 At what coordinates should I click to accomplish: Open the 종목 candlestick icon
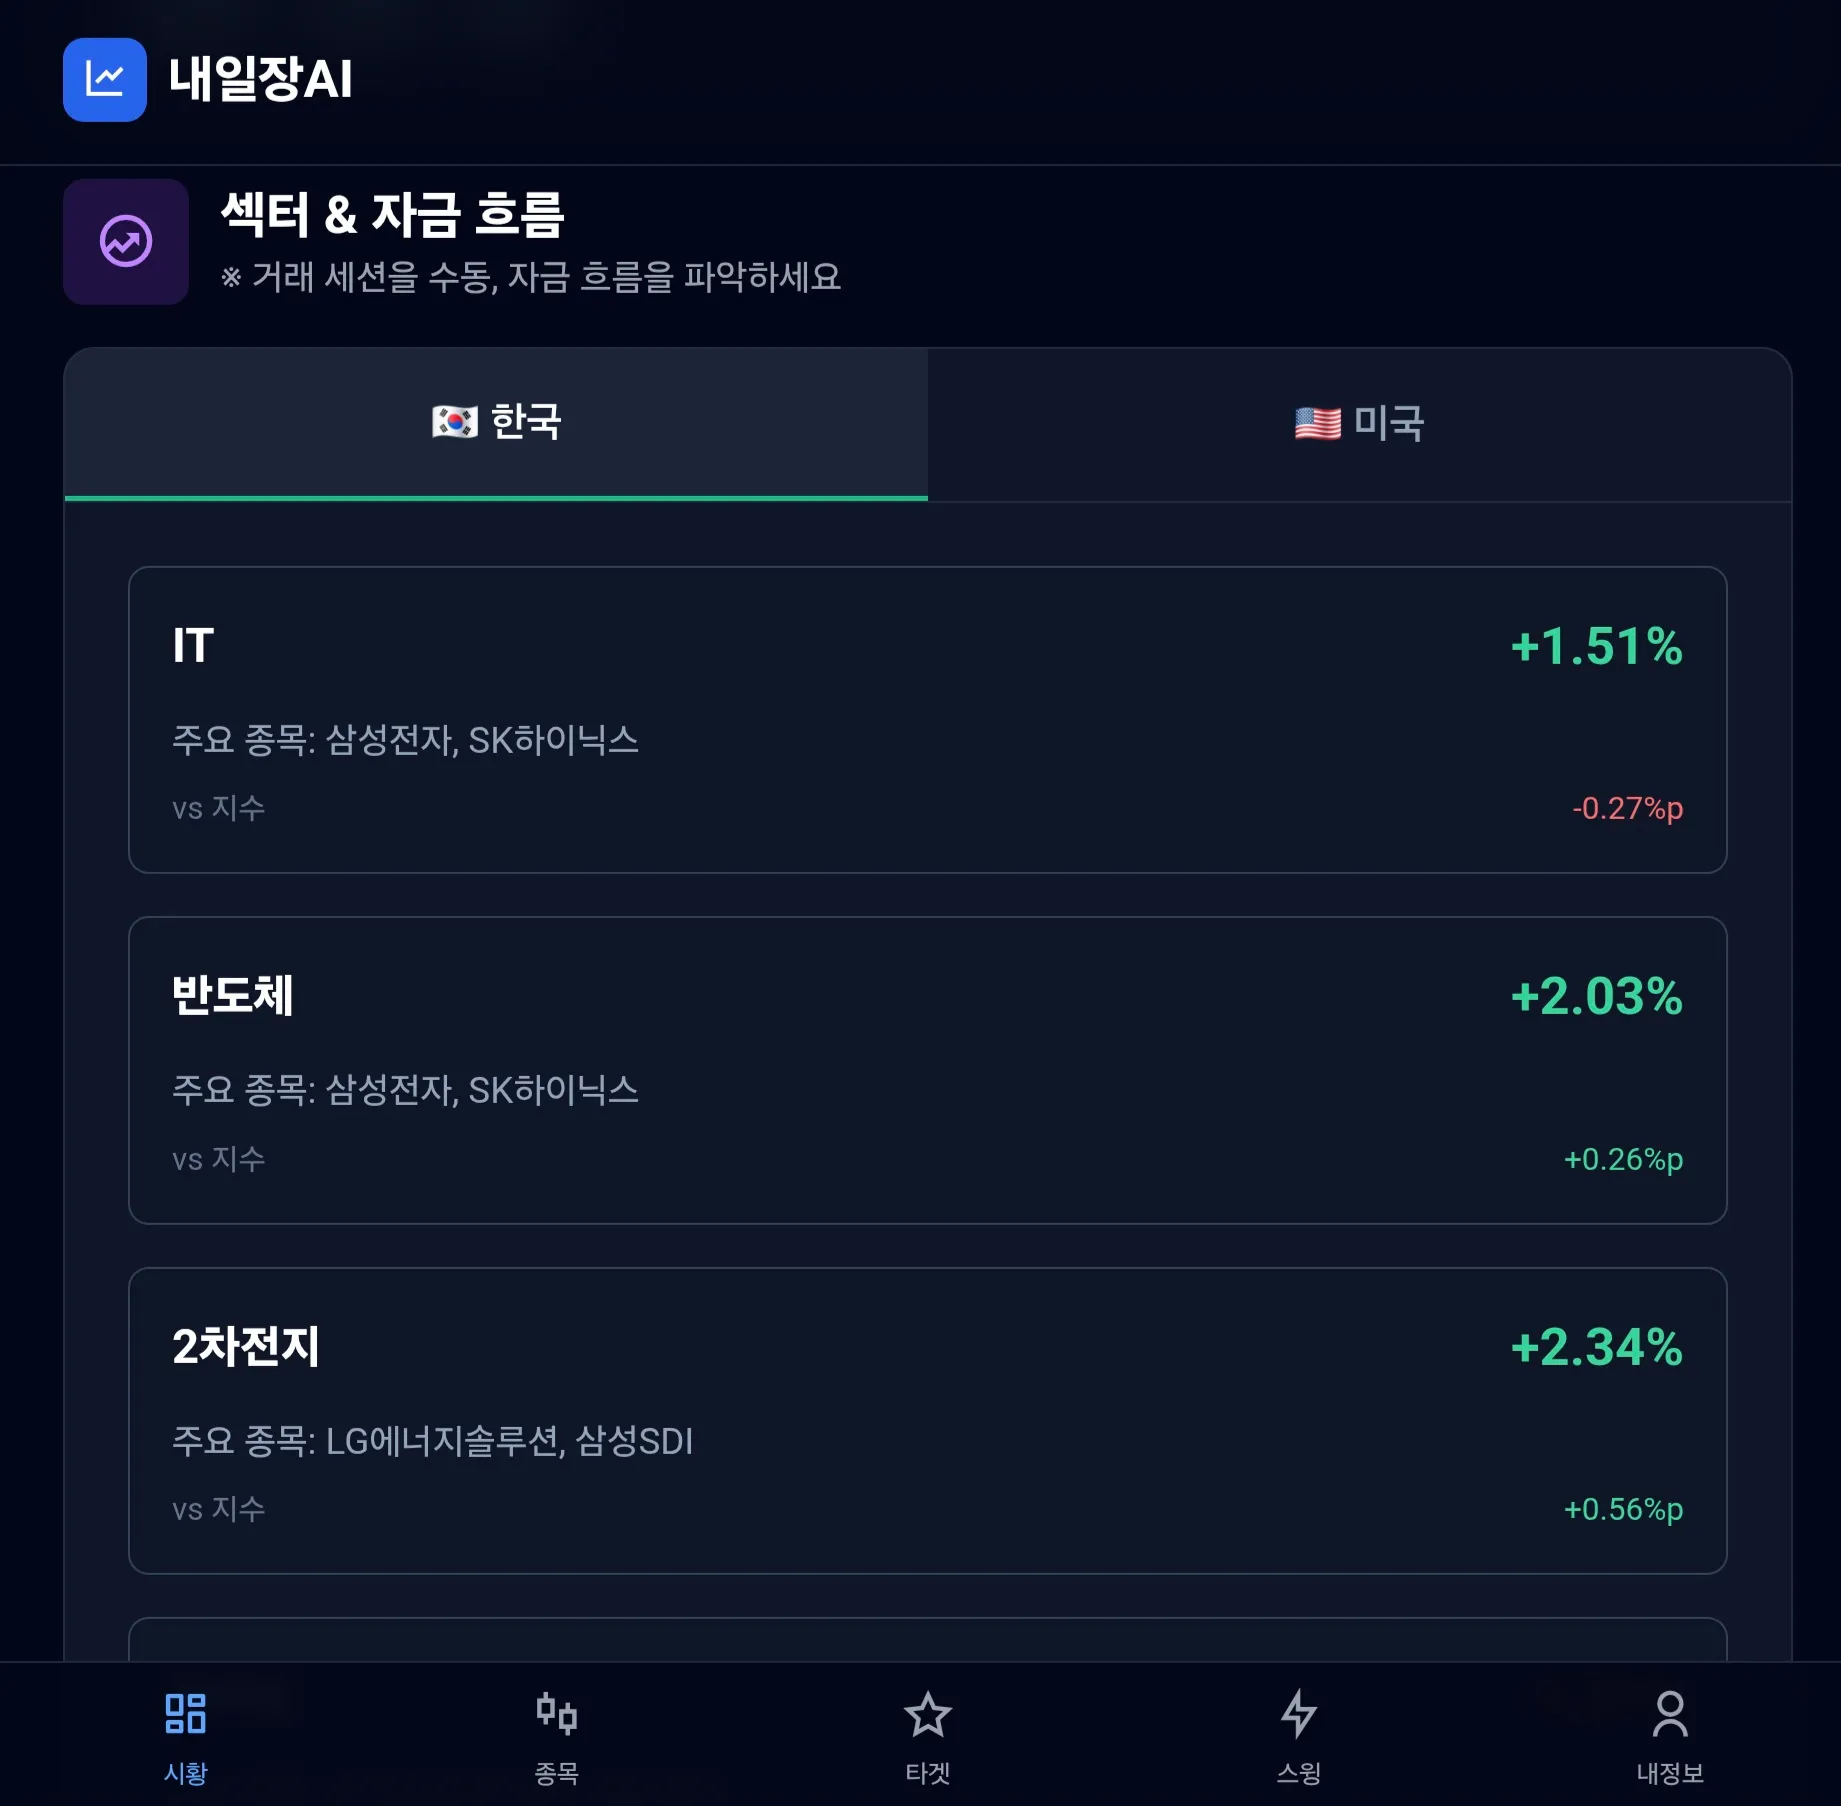click(x=556, y=1712)
